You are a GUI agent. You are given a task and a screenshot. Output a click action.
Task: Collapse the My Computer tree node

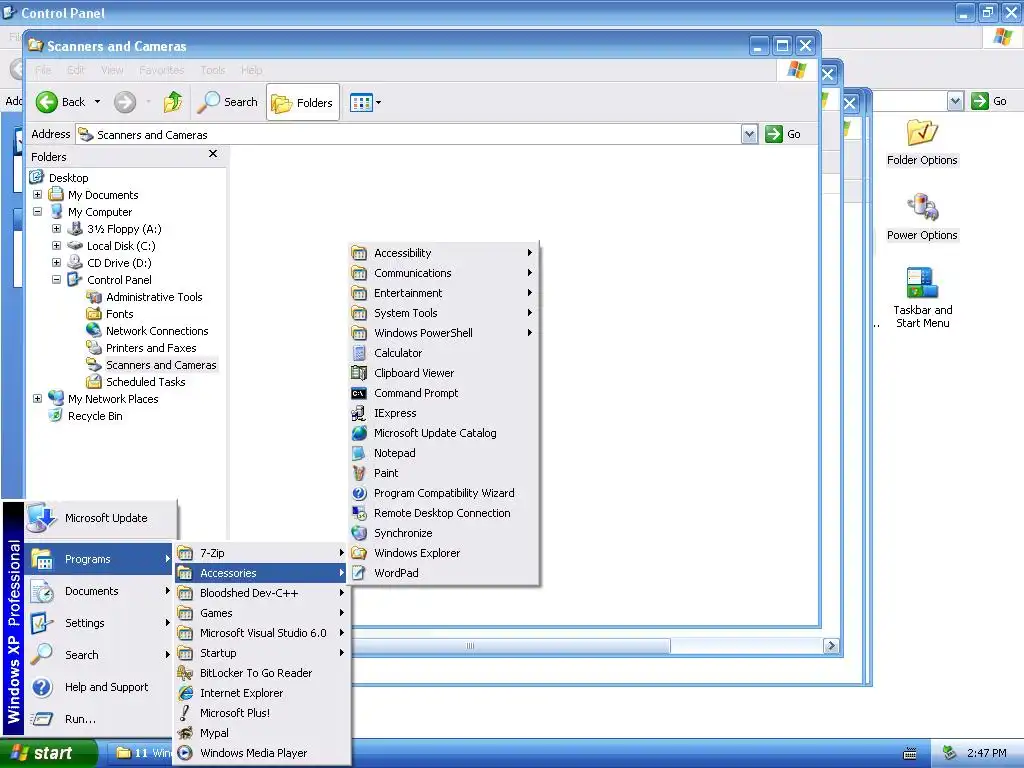(x=37, y=212)
